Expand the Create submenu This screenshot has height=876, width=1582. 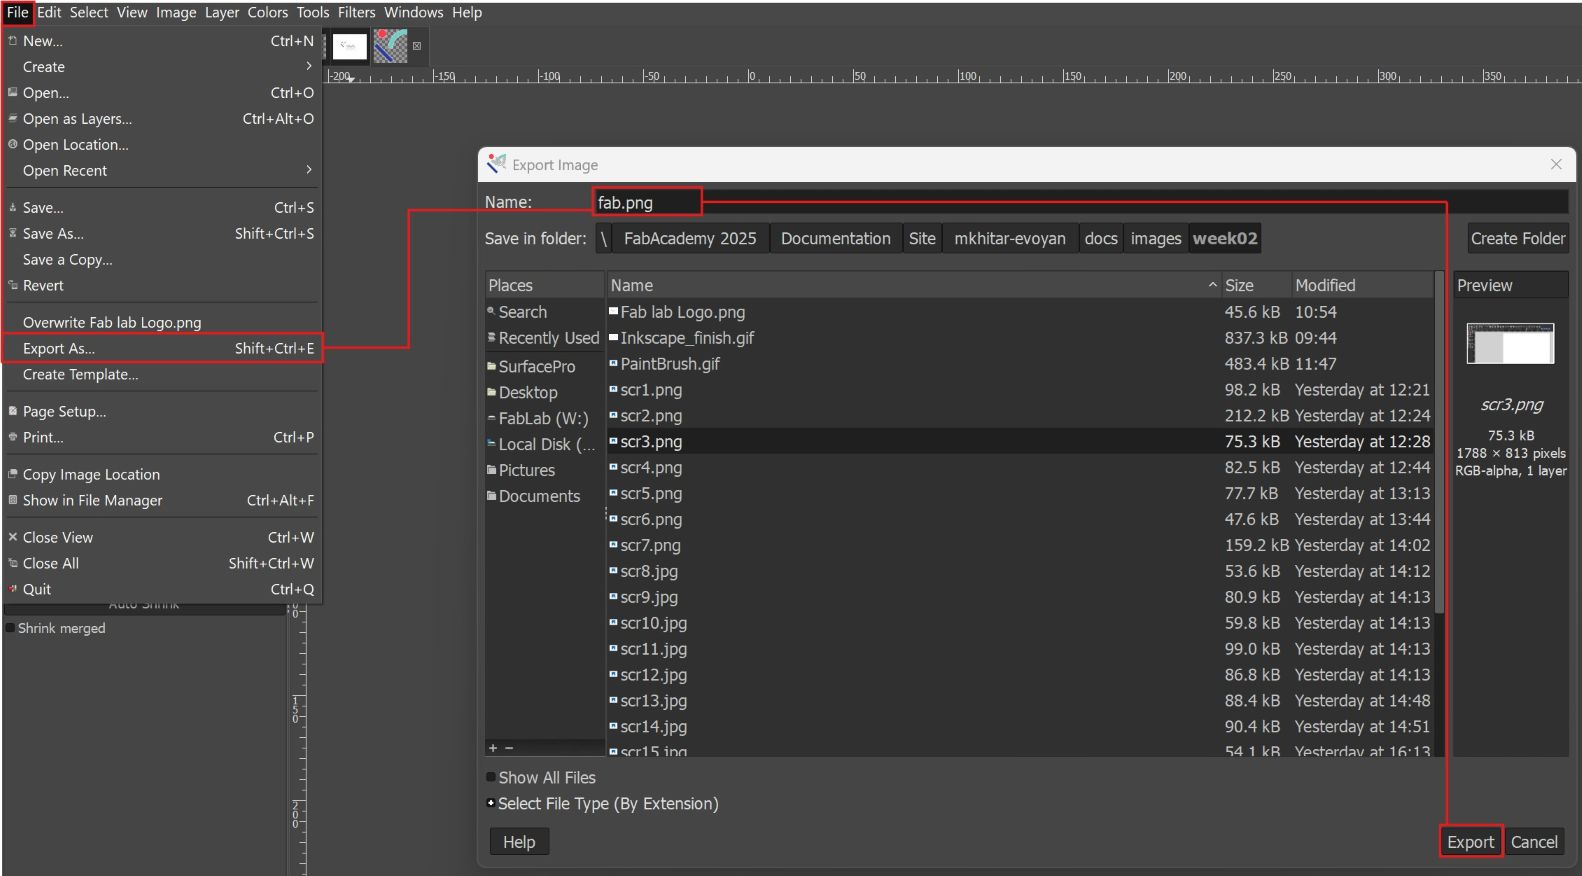pyautogui.click(x=162, y=66)
